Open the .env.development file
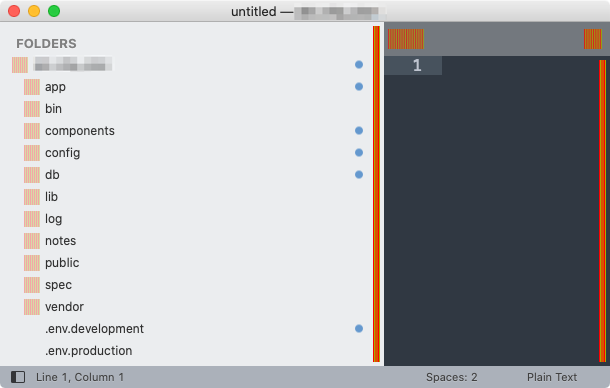 point(95,329)
